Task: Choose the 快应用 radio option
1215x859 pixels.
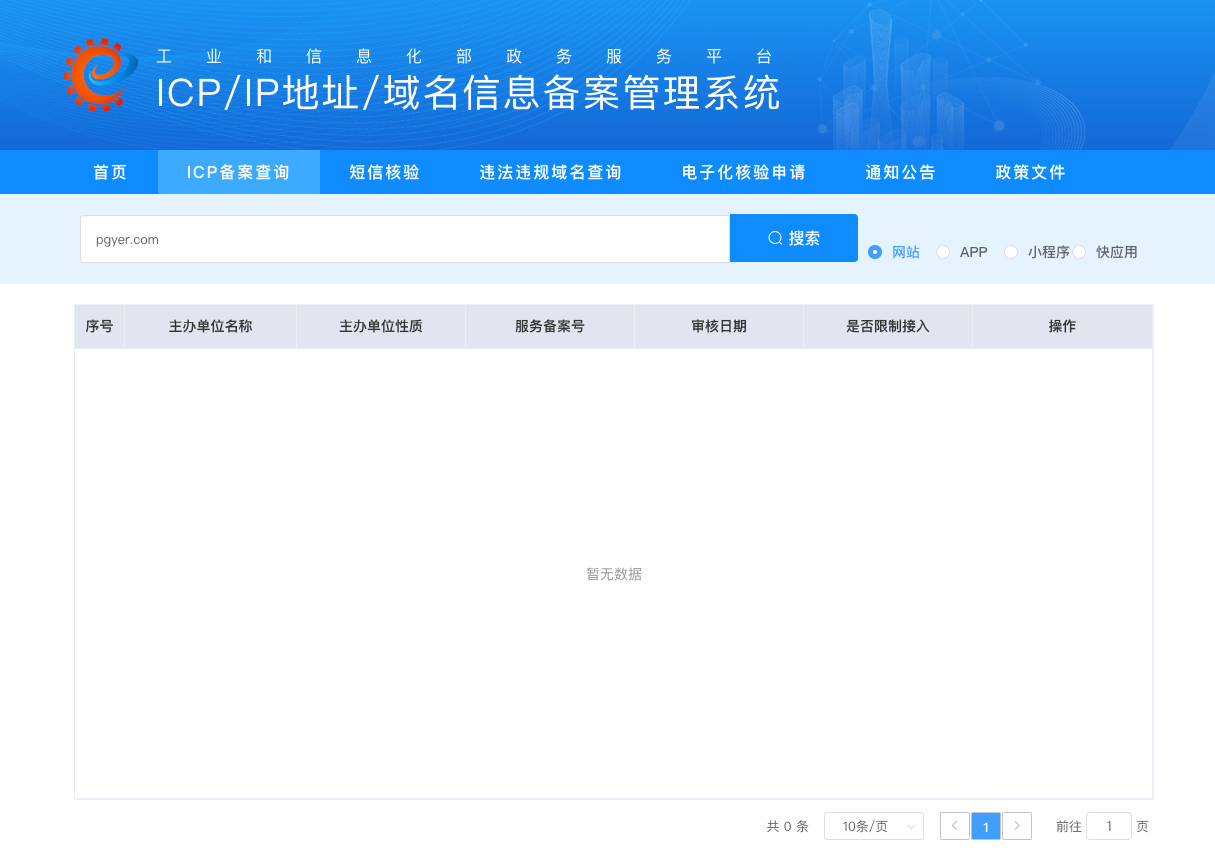Action: pos(1080,252)
